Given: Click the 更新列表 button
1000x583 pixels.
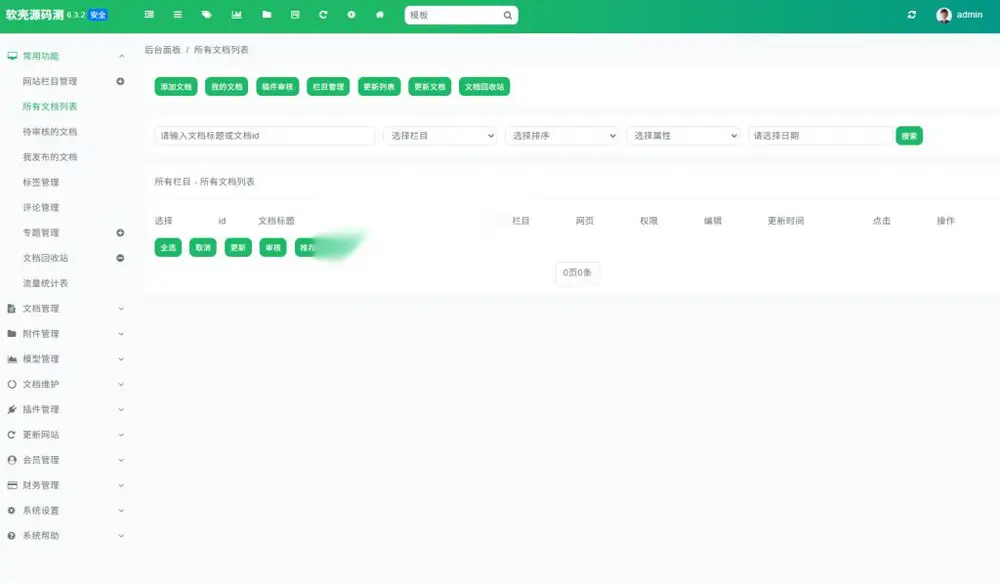Looking at the screenshot, I should tap(379, 87).
